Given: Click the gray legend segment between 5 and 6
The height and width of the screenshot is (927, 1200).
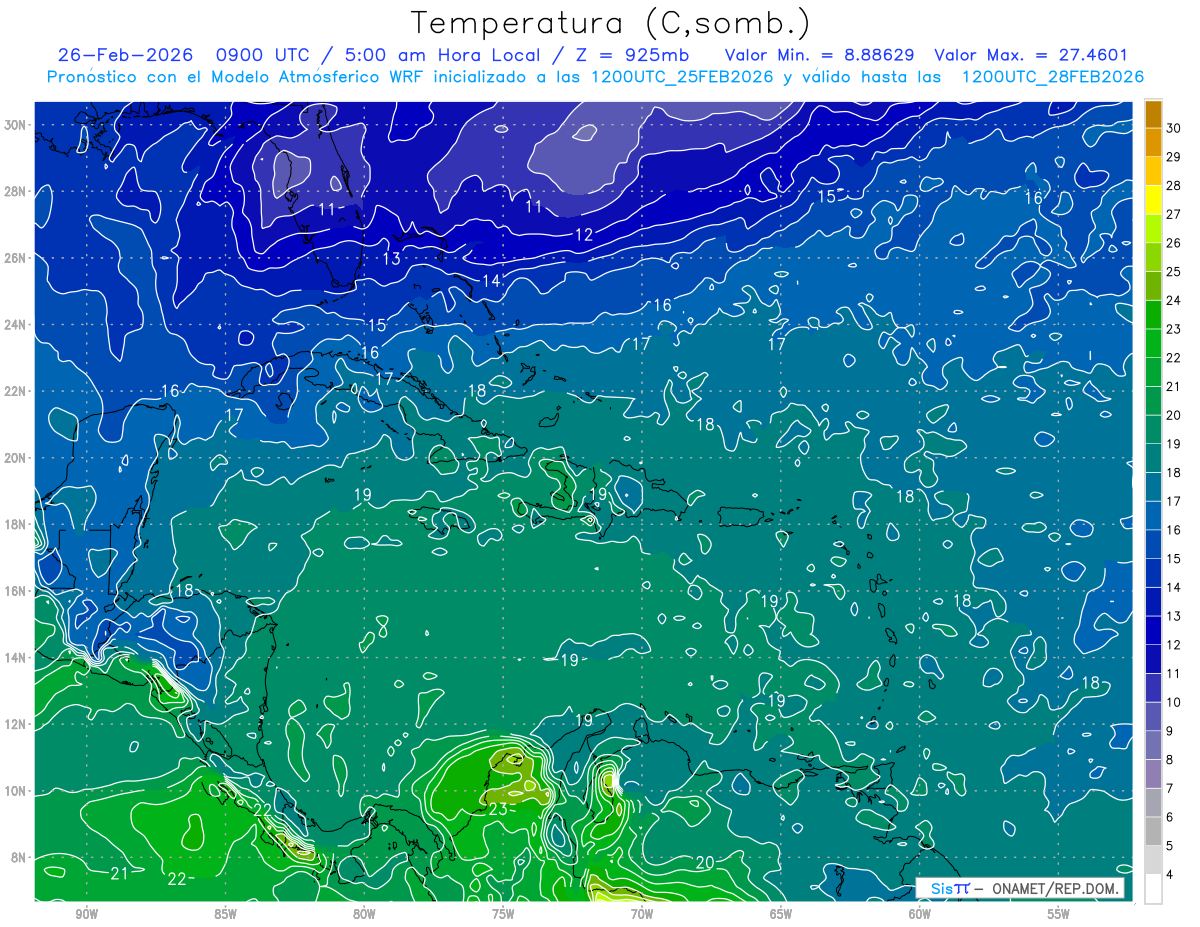Looking at the screenshot, I should click(x=1154, y=831).
